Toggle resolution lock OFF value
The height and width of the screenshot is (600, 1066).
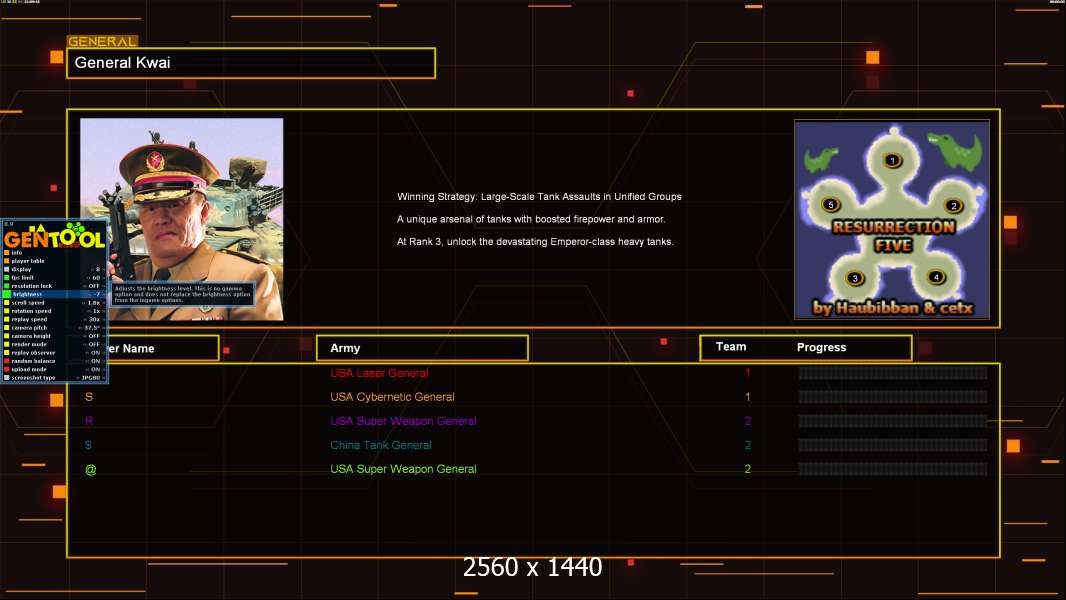pyautogui.click(x=94, y=286)
